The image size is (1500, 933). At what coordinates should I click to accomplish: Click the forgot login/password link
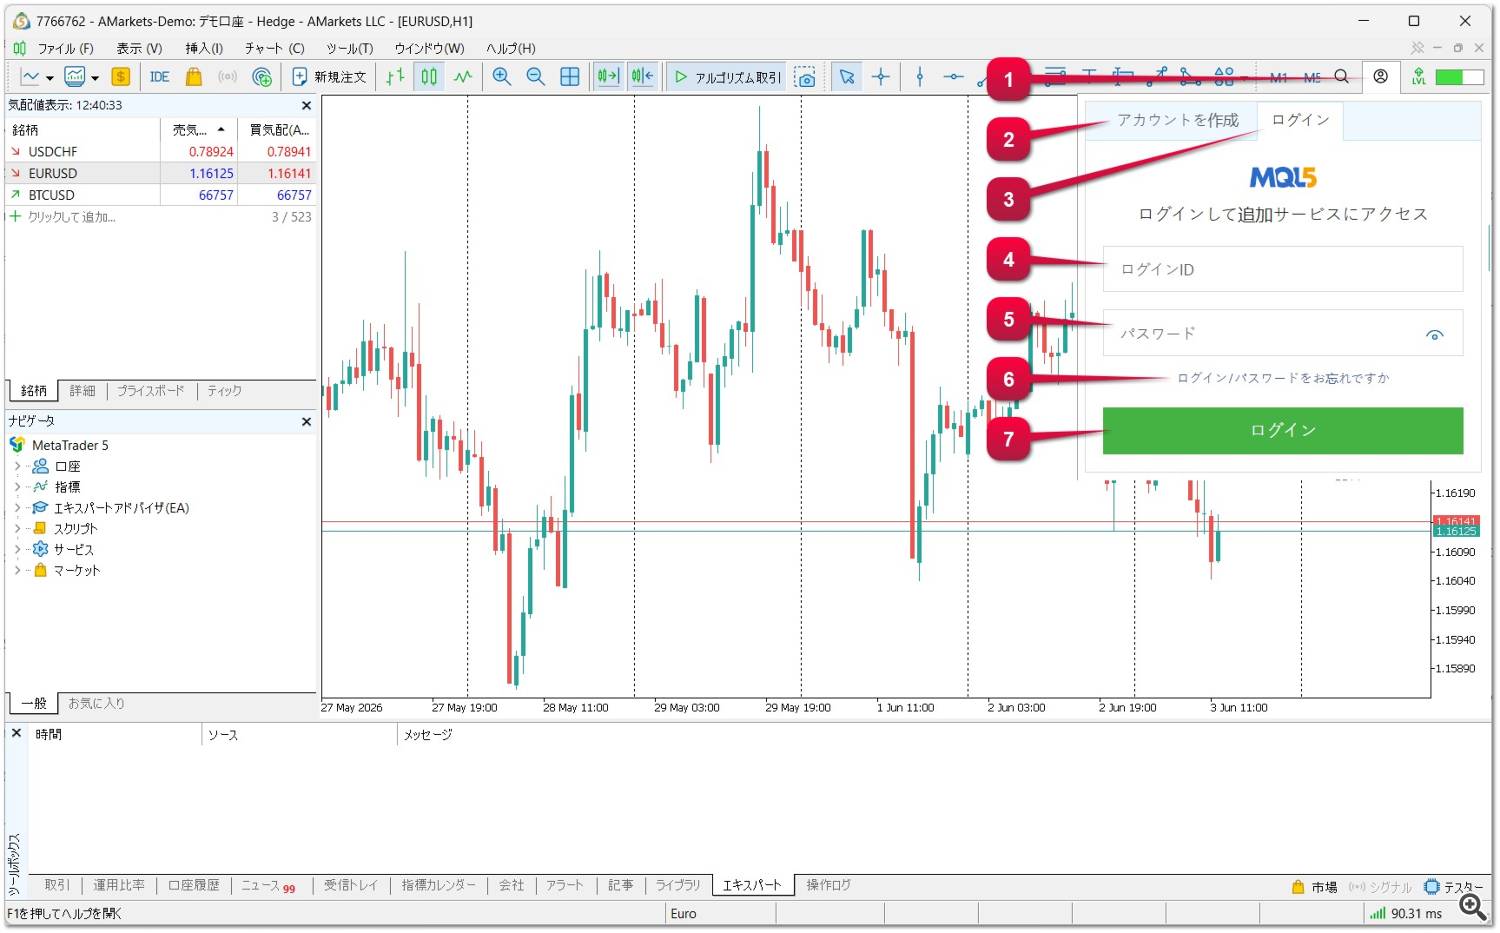pos(1283,378)
